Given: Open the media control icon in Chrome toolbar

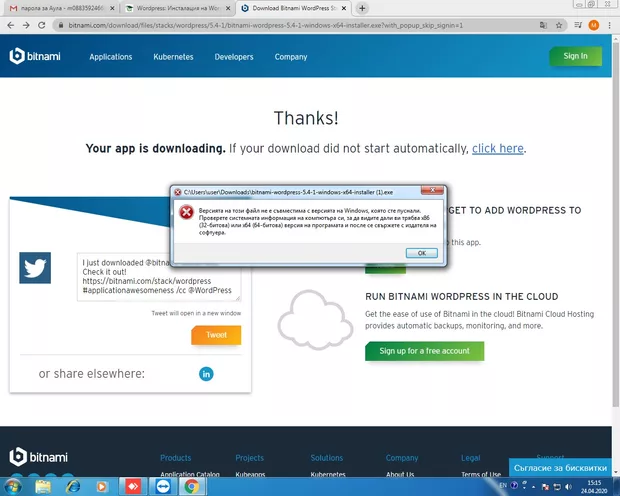Looking at the screenshot, I should (x=578, y=25).
